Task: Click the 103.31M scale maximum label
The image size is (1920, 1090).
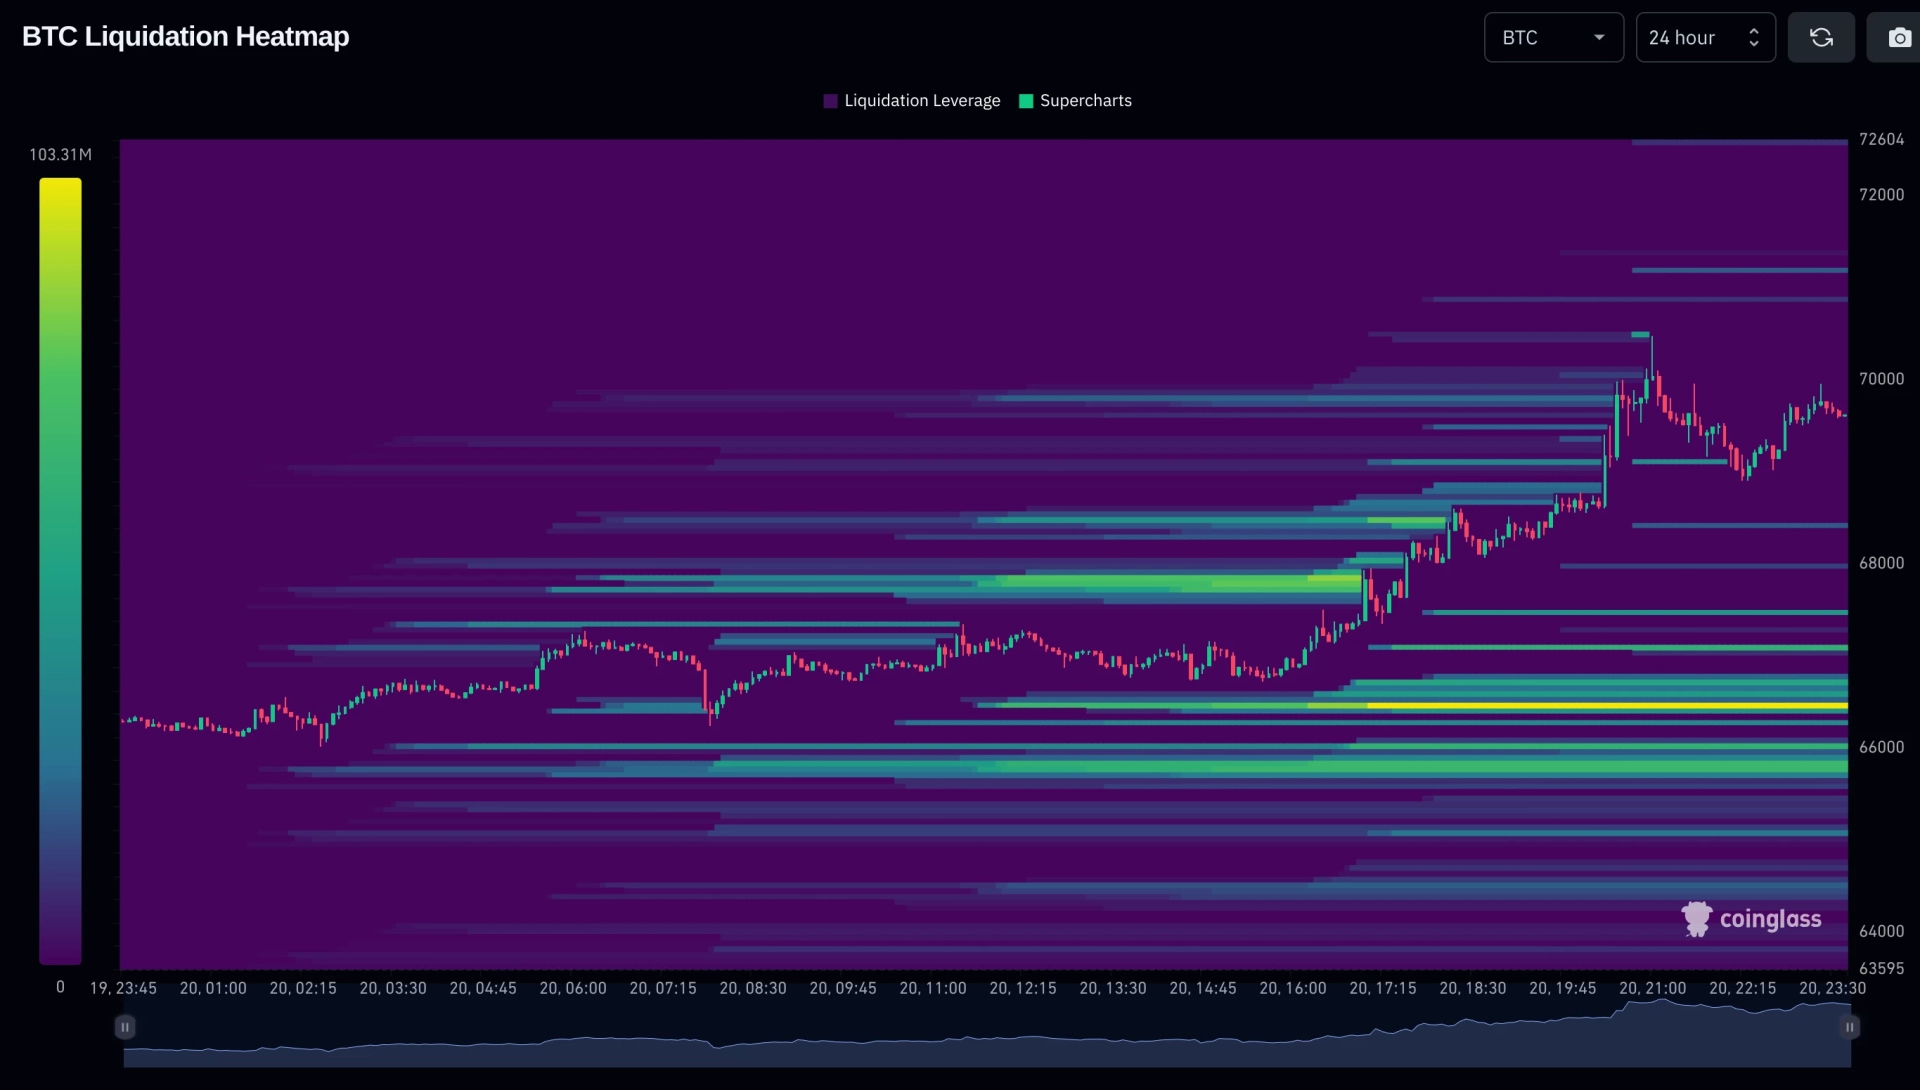Action: click(60, 155)
